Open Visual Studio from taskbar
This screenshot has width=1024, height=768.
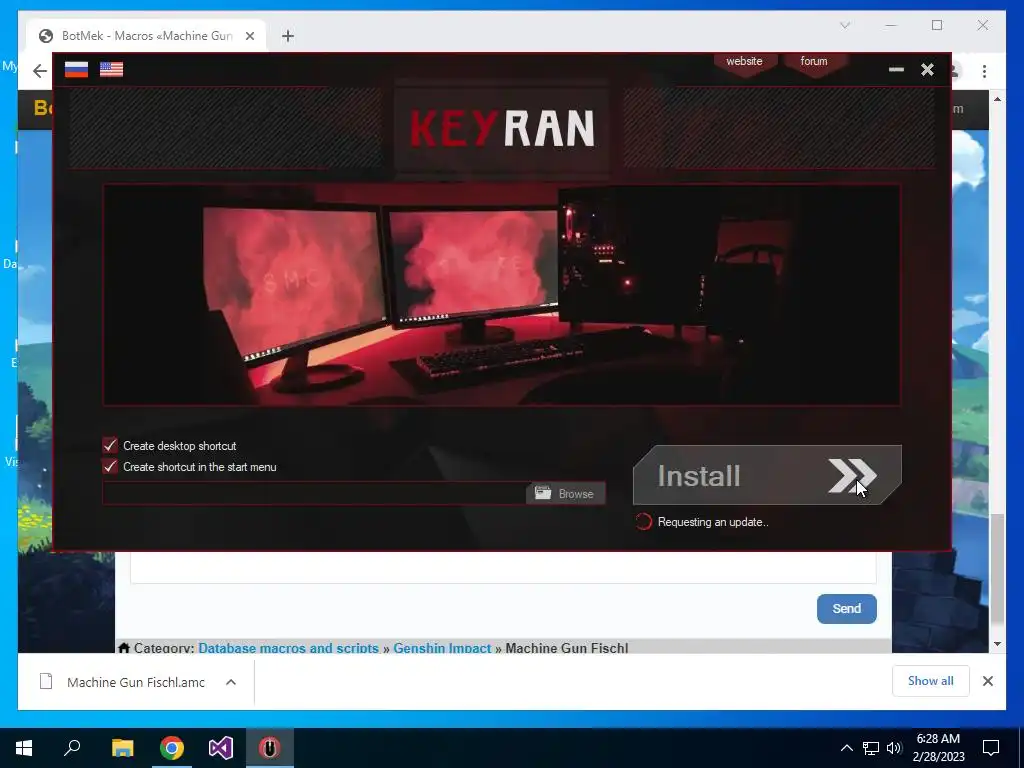pyautogui.click(x=221, y=748)
